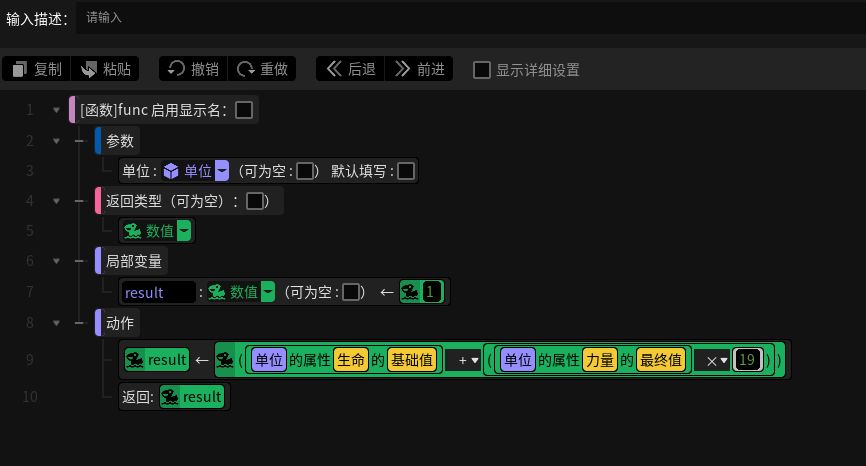
Task: Select the second 单位 variable before 力量
Action: pyautogui.click(x=518, y=360)
